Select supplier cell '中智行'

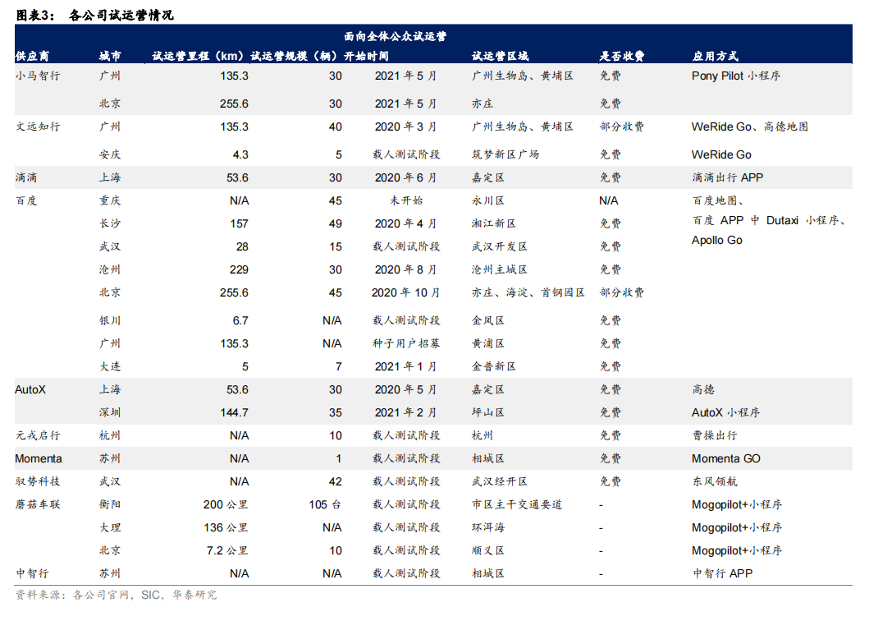(x=32, y=574)
